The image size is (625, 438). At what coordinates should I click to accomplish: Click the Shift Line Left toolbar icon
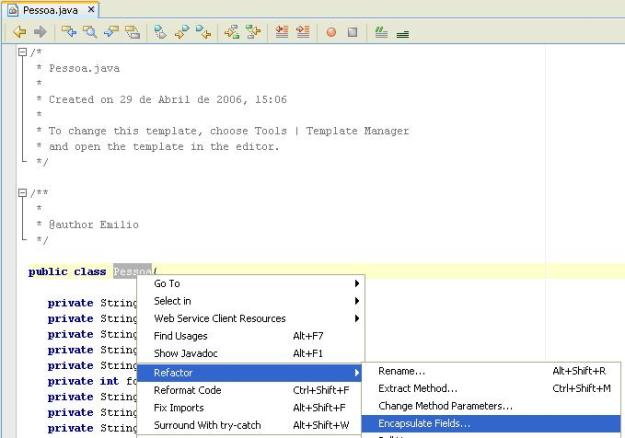click(281, 31)
